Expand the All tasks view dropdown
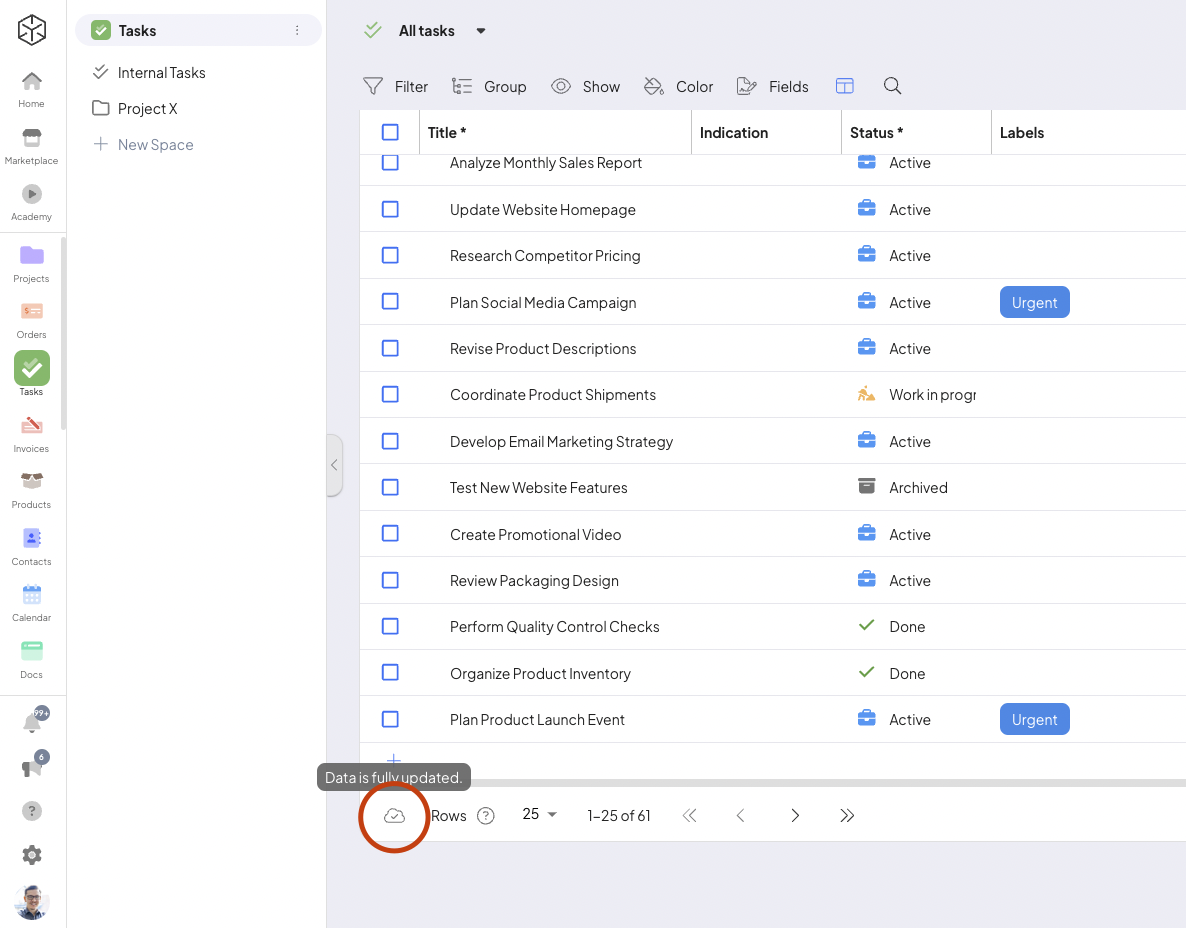Image resolution: width=1186 pixels, height=928 pixels. coord(481,31)
